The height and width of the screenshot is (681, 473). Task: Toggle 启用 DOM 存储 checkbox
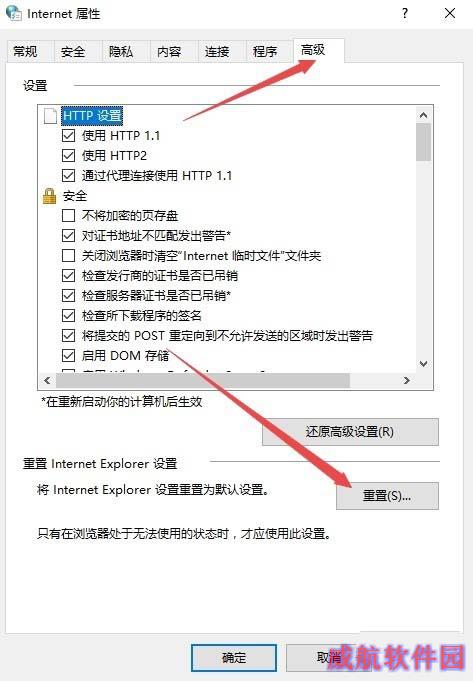pyautogui.click(x=68, y=356)
